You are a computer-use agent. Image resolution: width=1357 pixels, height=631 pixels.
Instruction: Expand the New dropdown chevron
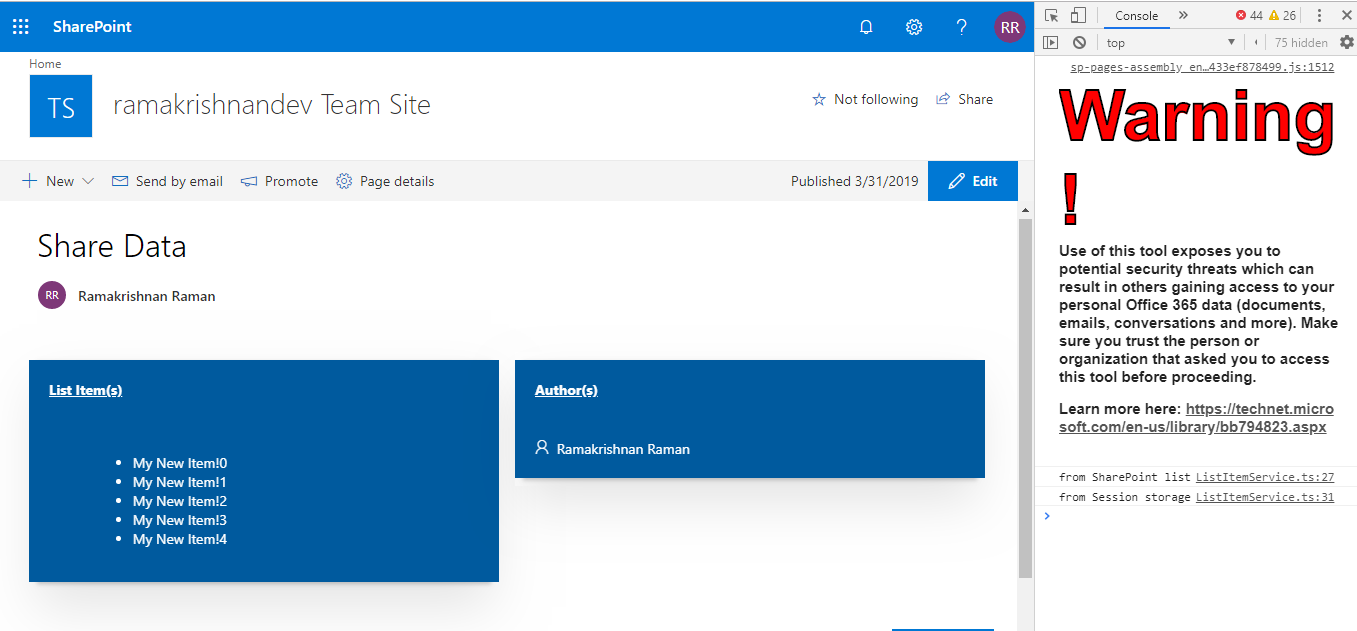tap(87, 181)
